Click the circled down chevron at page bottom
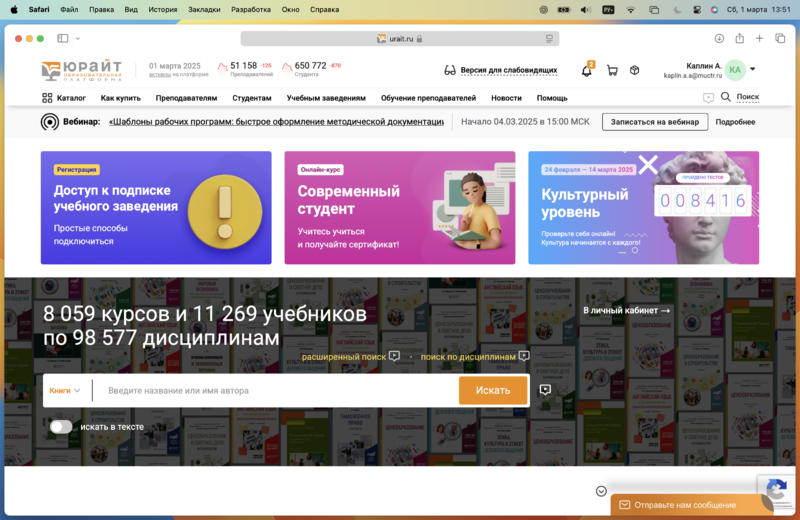The height and width of the screenshot is (520, 800). (601, 491)
